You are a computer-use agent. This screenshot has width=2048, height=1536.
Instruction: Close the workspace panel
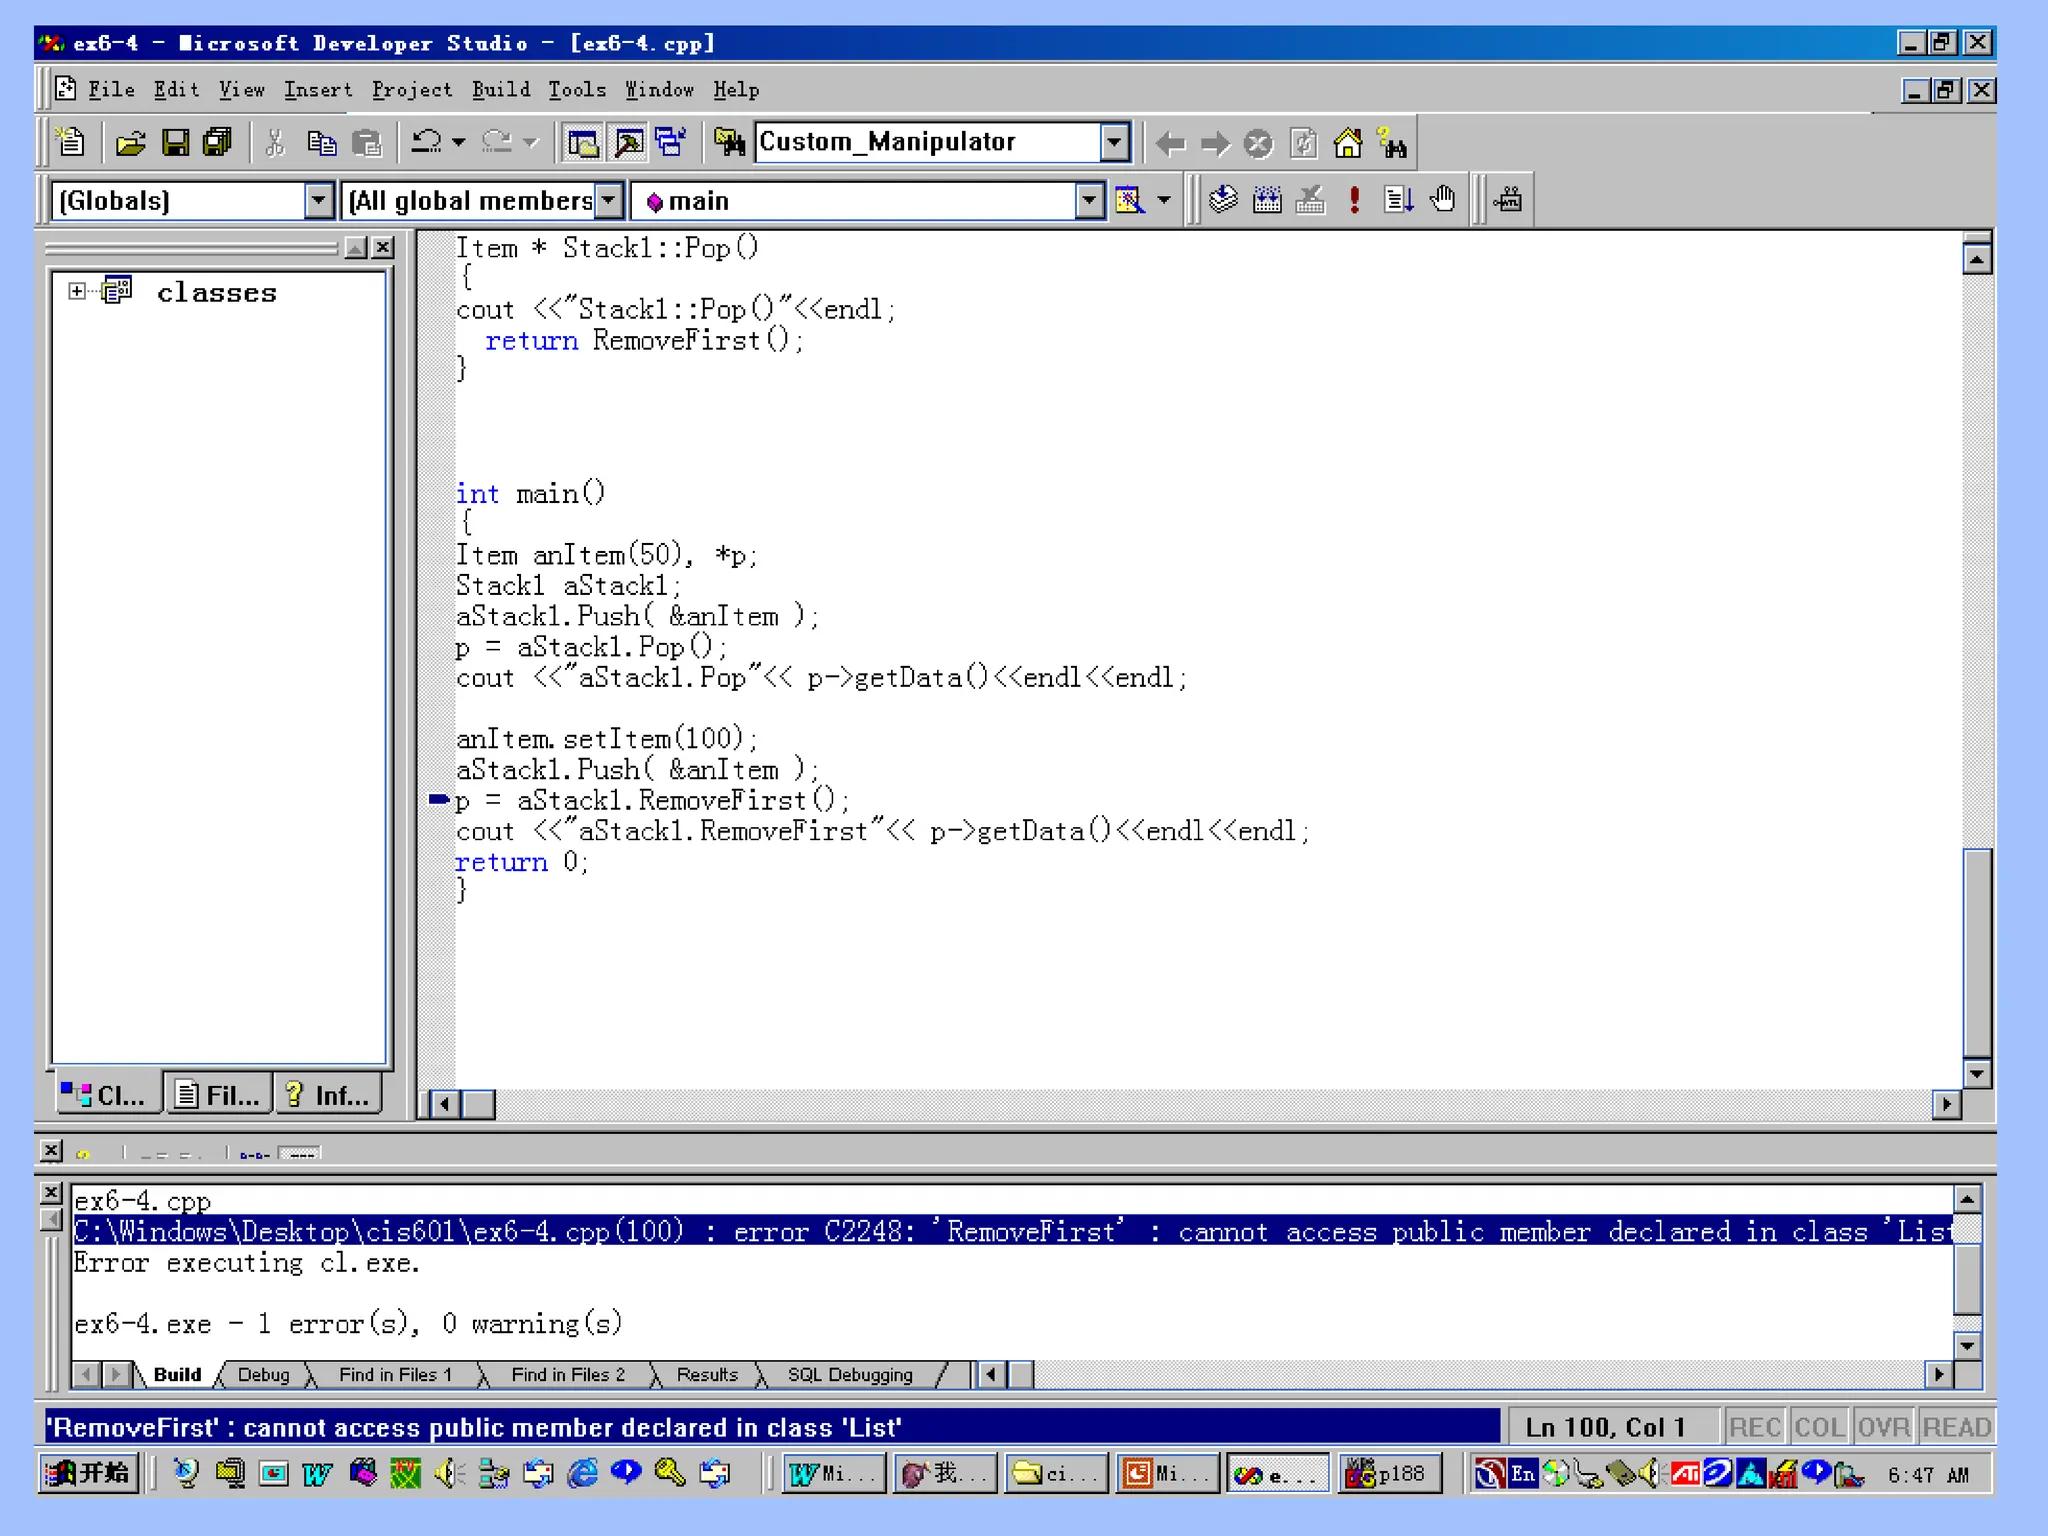pos(383,248)
